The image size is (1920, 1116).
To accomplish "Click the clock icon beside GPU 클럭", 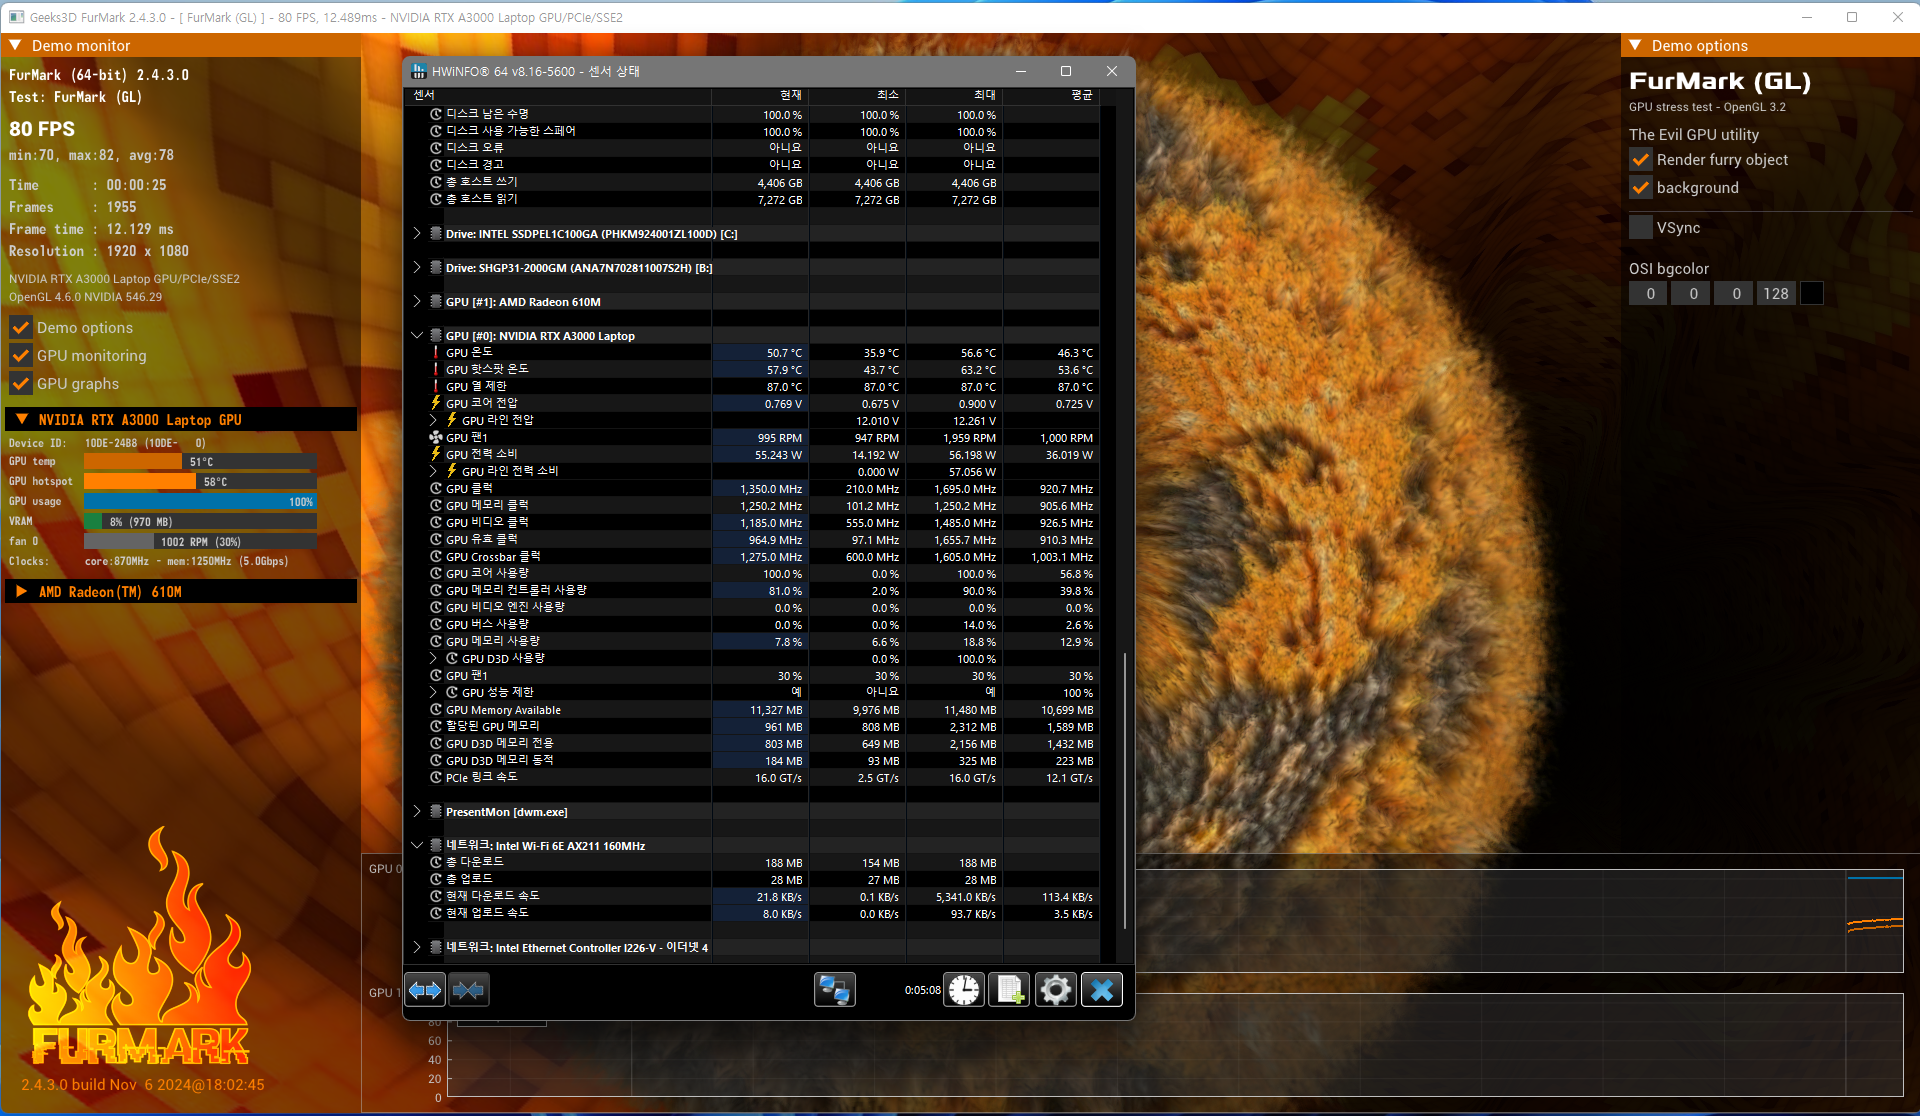I will [x=436, y=489].
